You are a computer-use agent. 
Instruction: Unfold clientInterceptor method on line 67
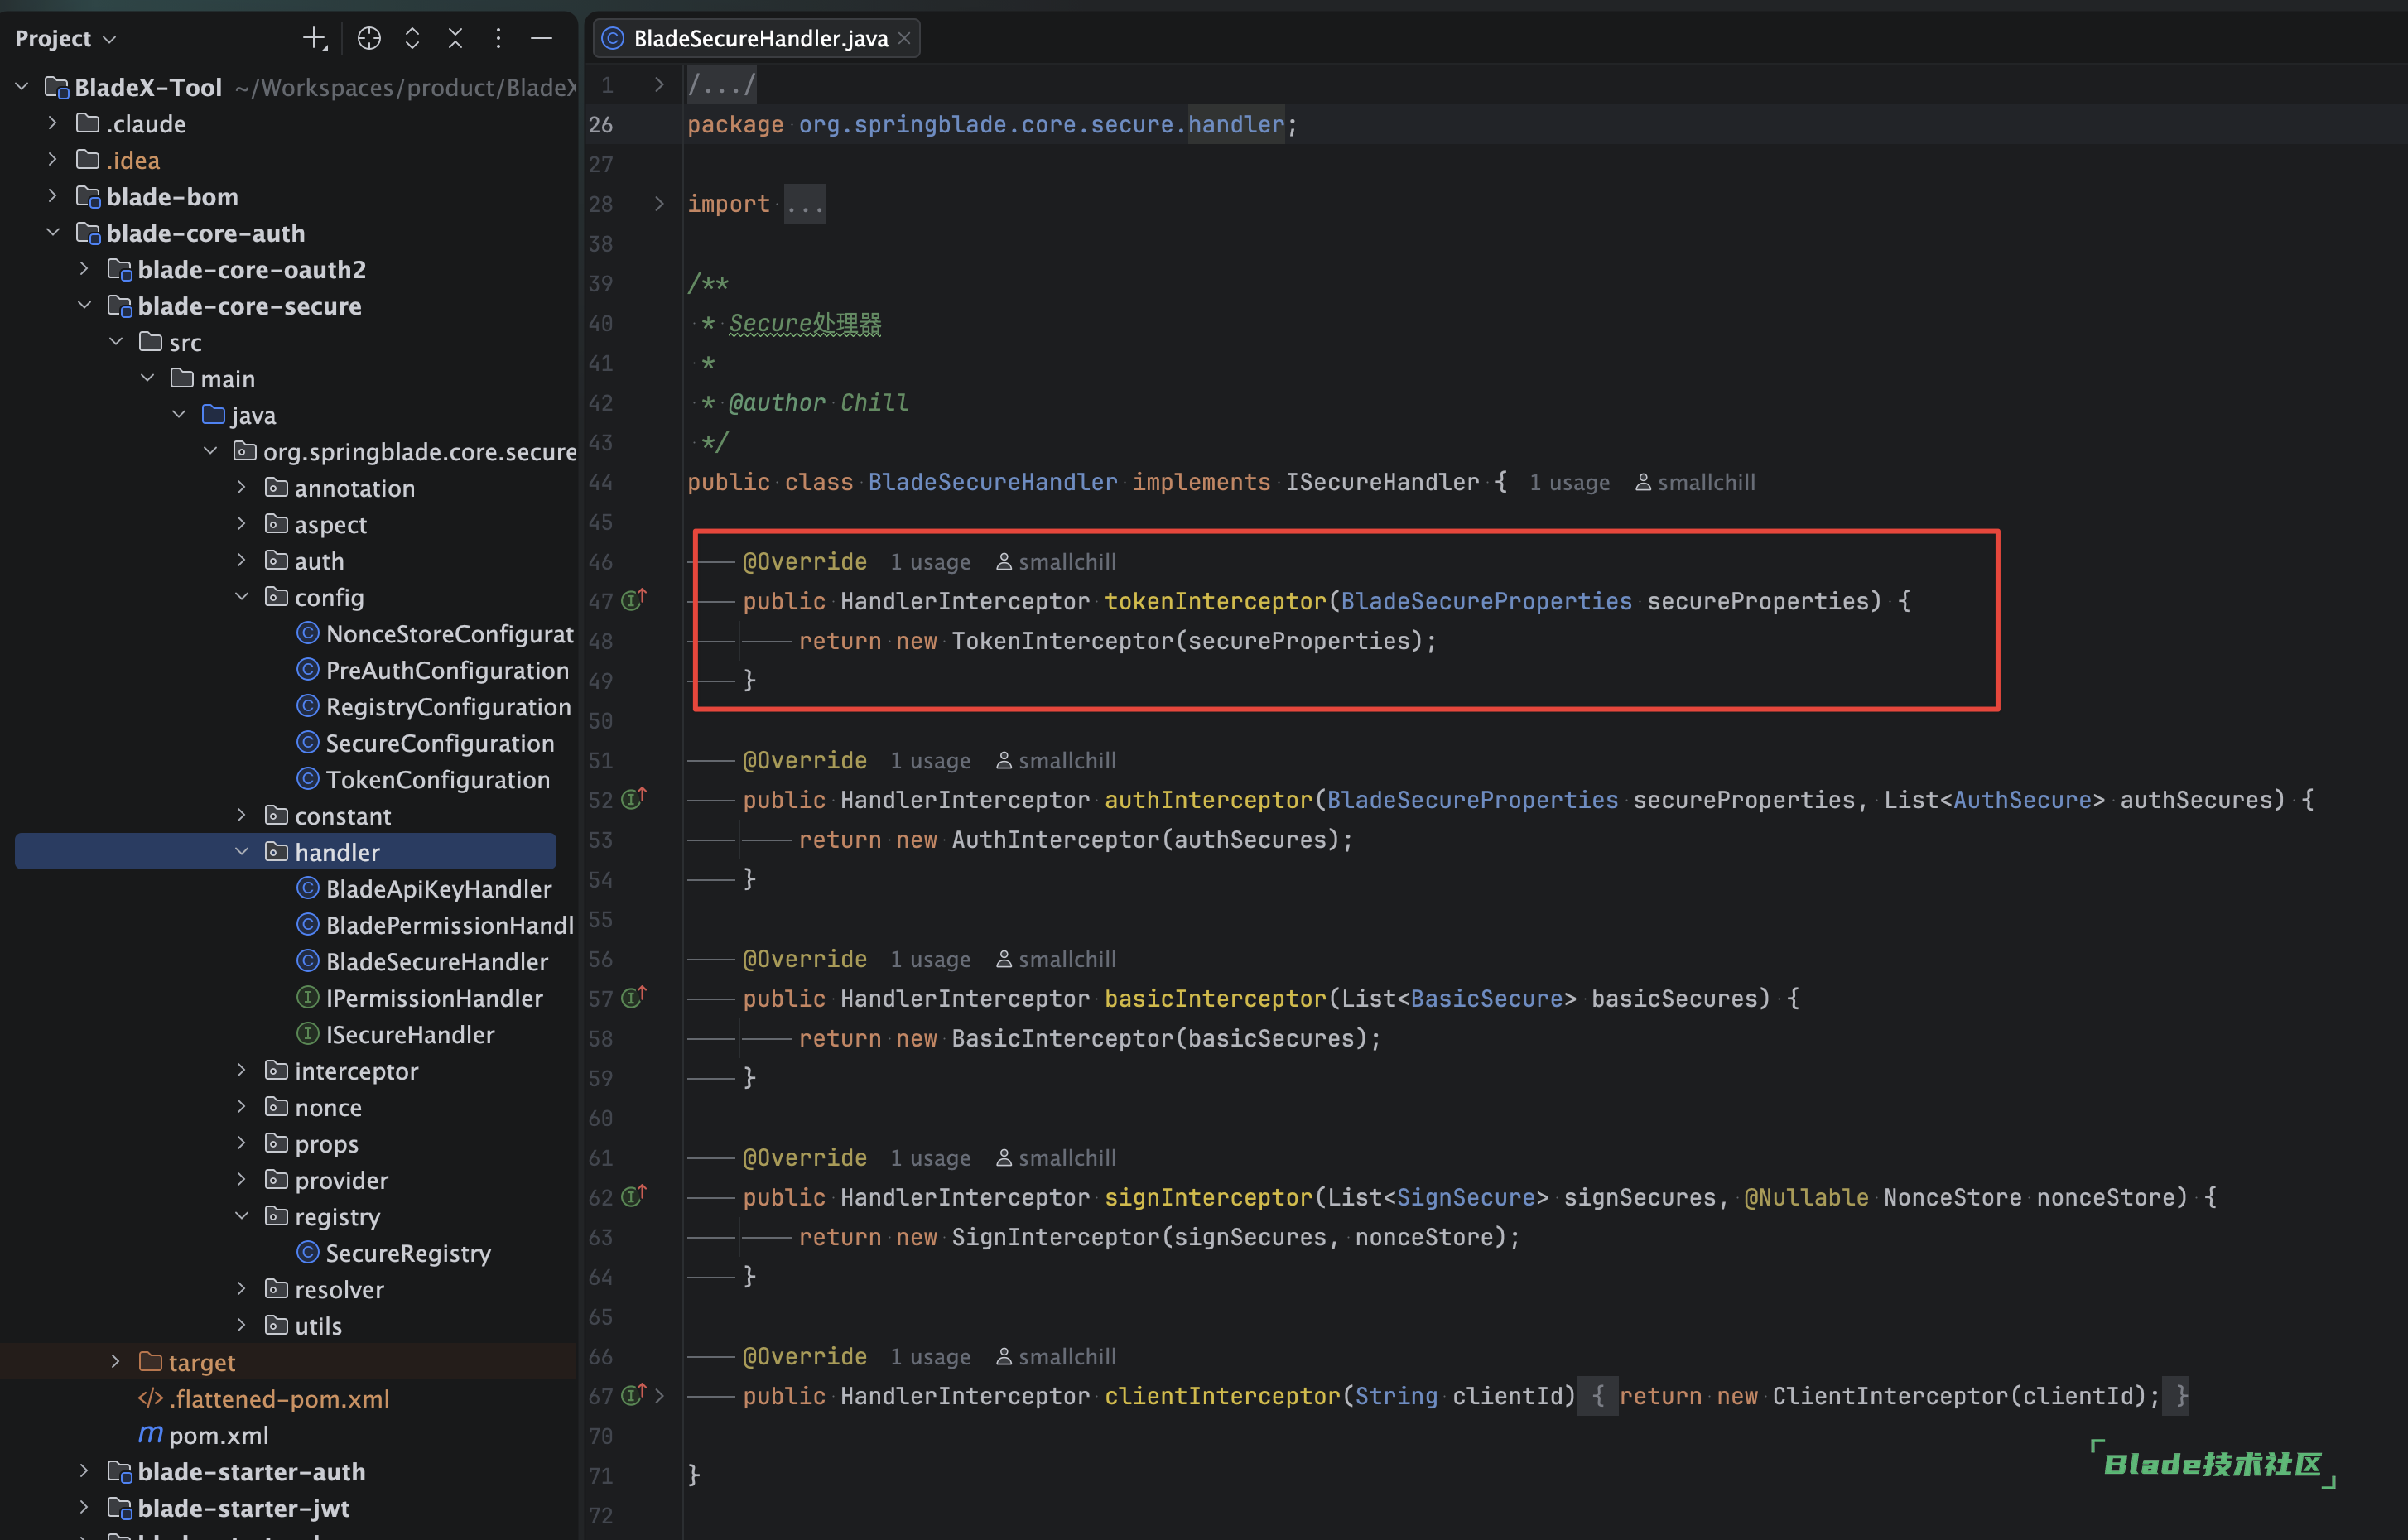tap(659, 1395)
